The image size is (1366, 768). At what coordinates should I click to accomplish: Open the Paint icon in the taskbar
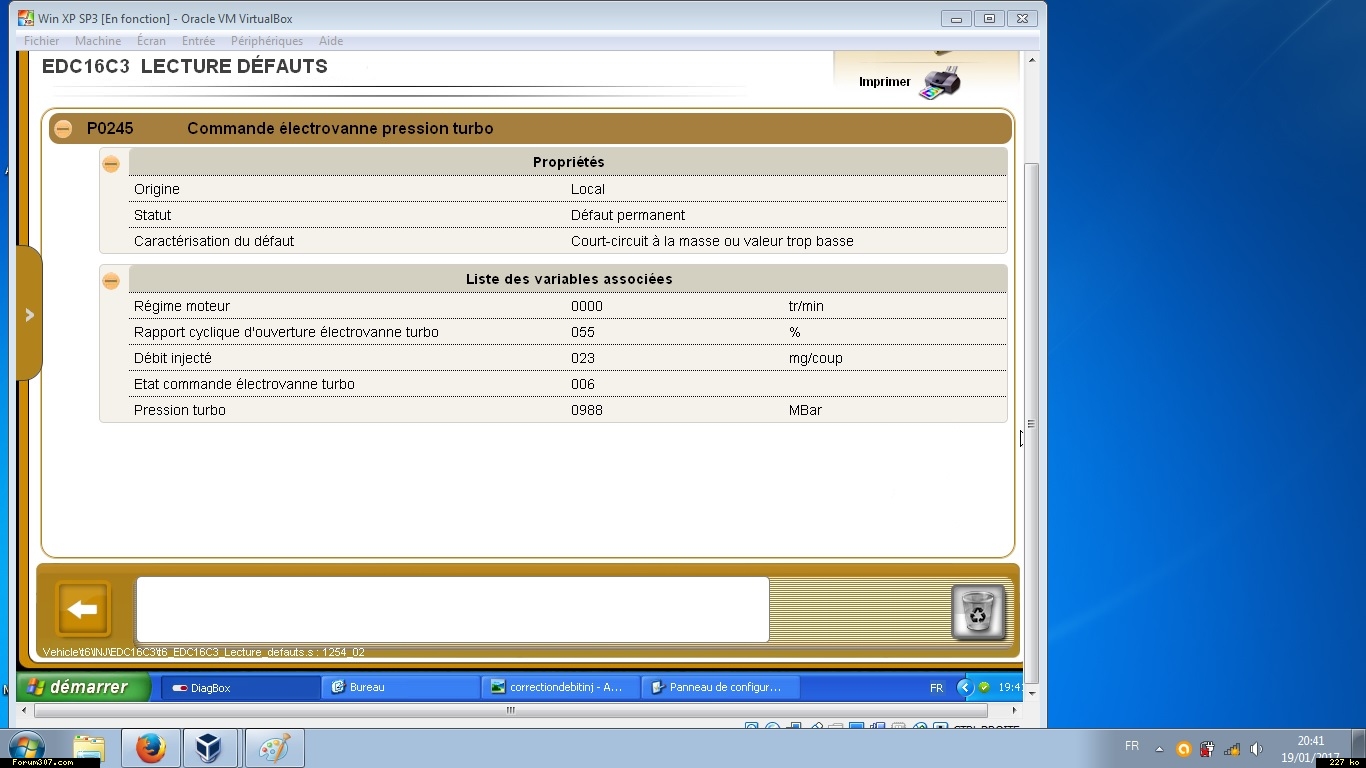[273, 748]
